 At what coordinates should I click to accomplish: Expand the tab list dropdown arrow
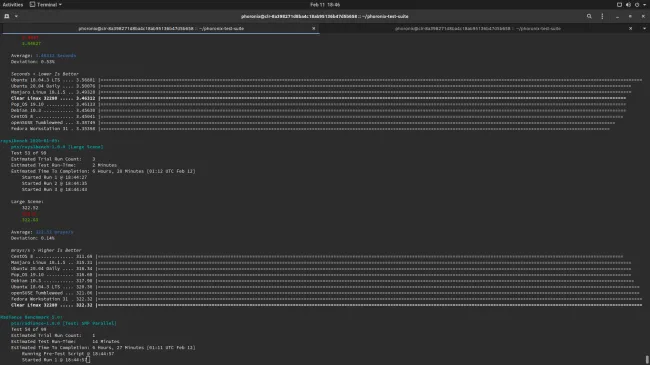pos(644,28)
